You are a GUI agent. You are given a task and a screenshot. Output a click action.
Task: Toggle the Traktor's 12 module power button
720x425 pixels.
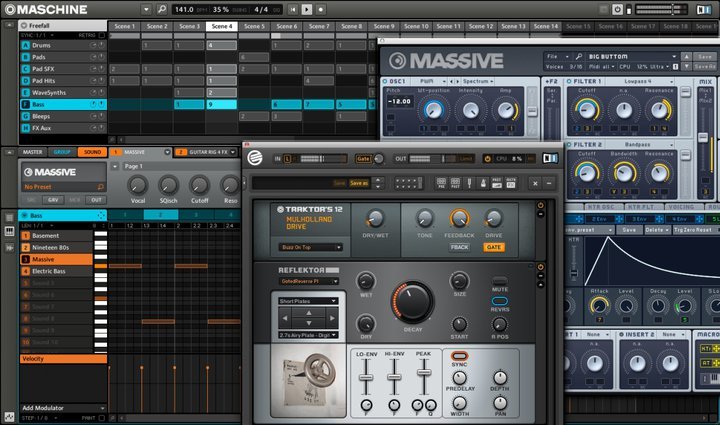540,206
